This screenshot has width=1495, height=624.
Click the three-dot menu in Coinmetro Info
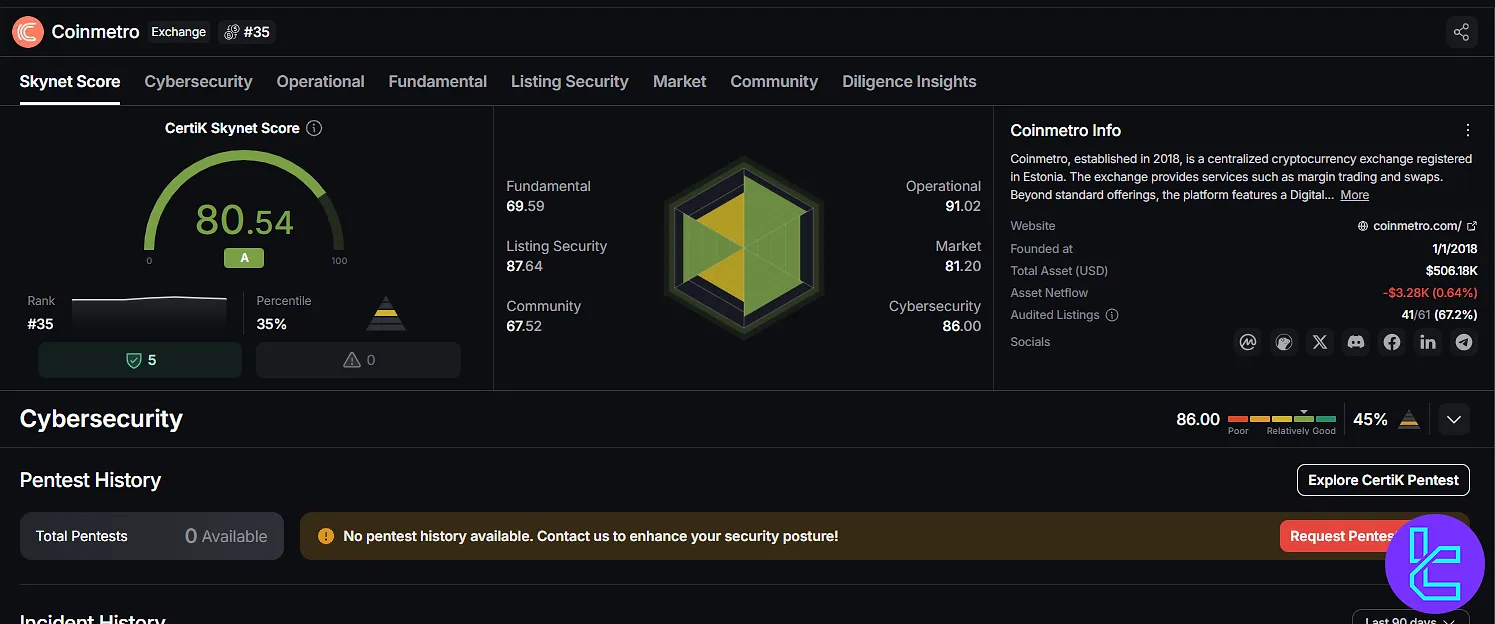[1468, 130]
